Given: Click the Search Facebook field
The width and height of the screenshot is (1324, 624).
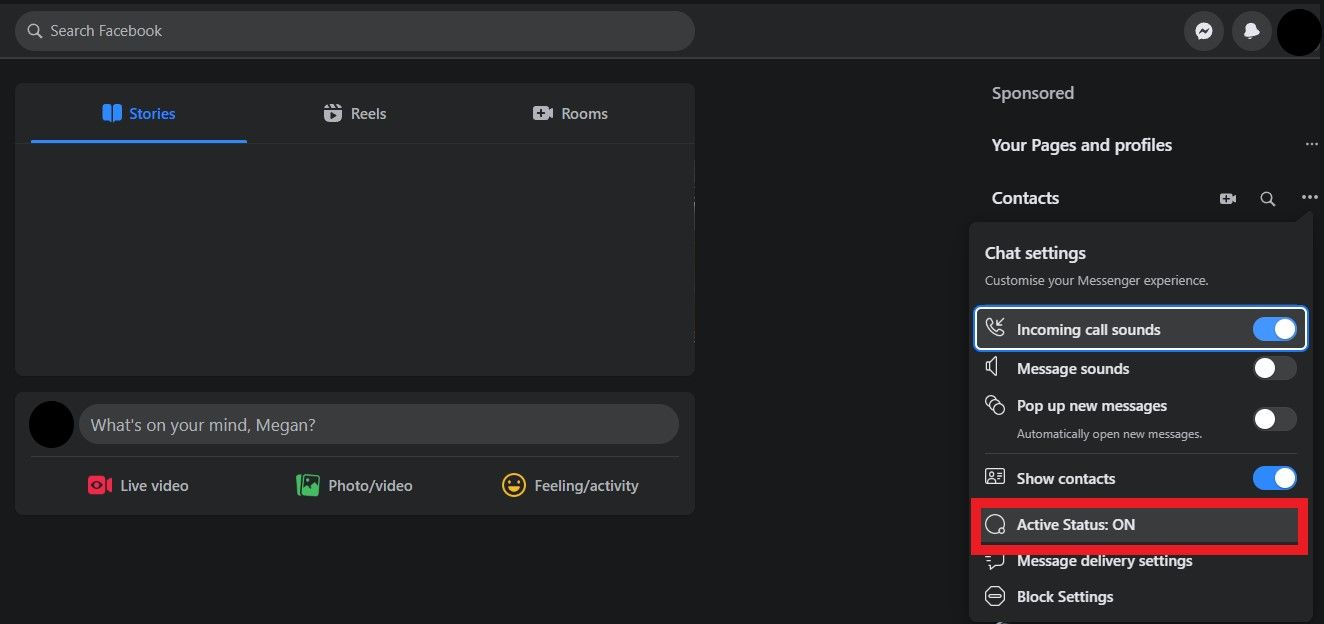Looking at the screenshot, I should point(355,31).
